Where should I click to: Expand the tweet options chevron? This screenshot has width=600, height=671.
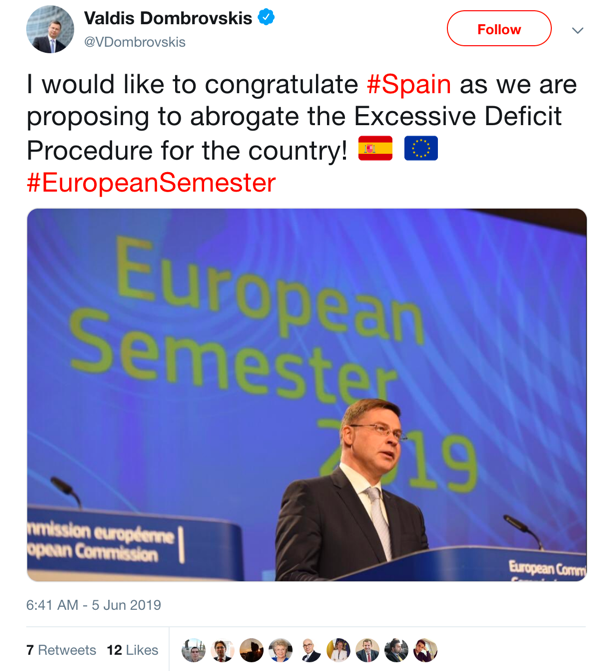[x=577, y=31]
